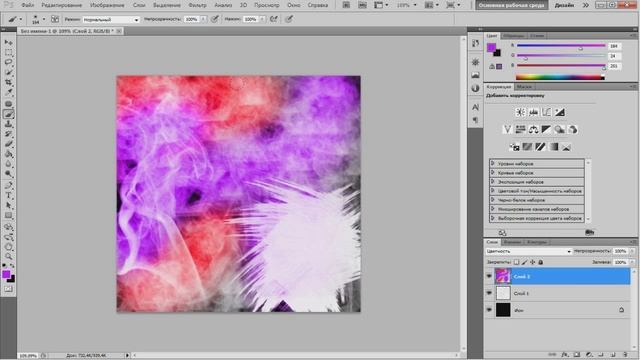Toggle brush panel in options bar
This screenshot has width=640, height=360.
[x=55, y=19]
